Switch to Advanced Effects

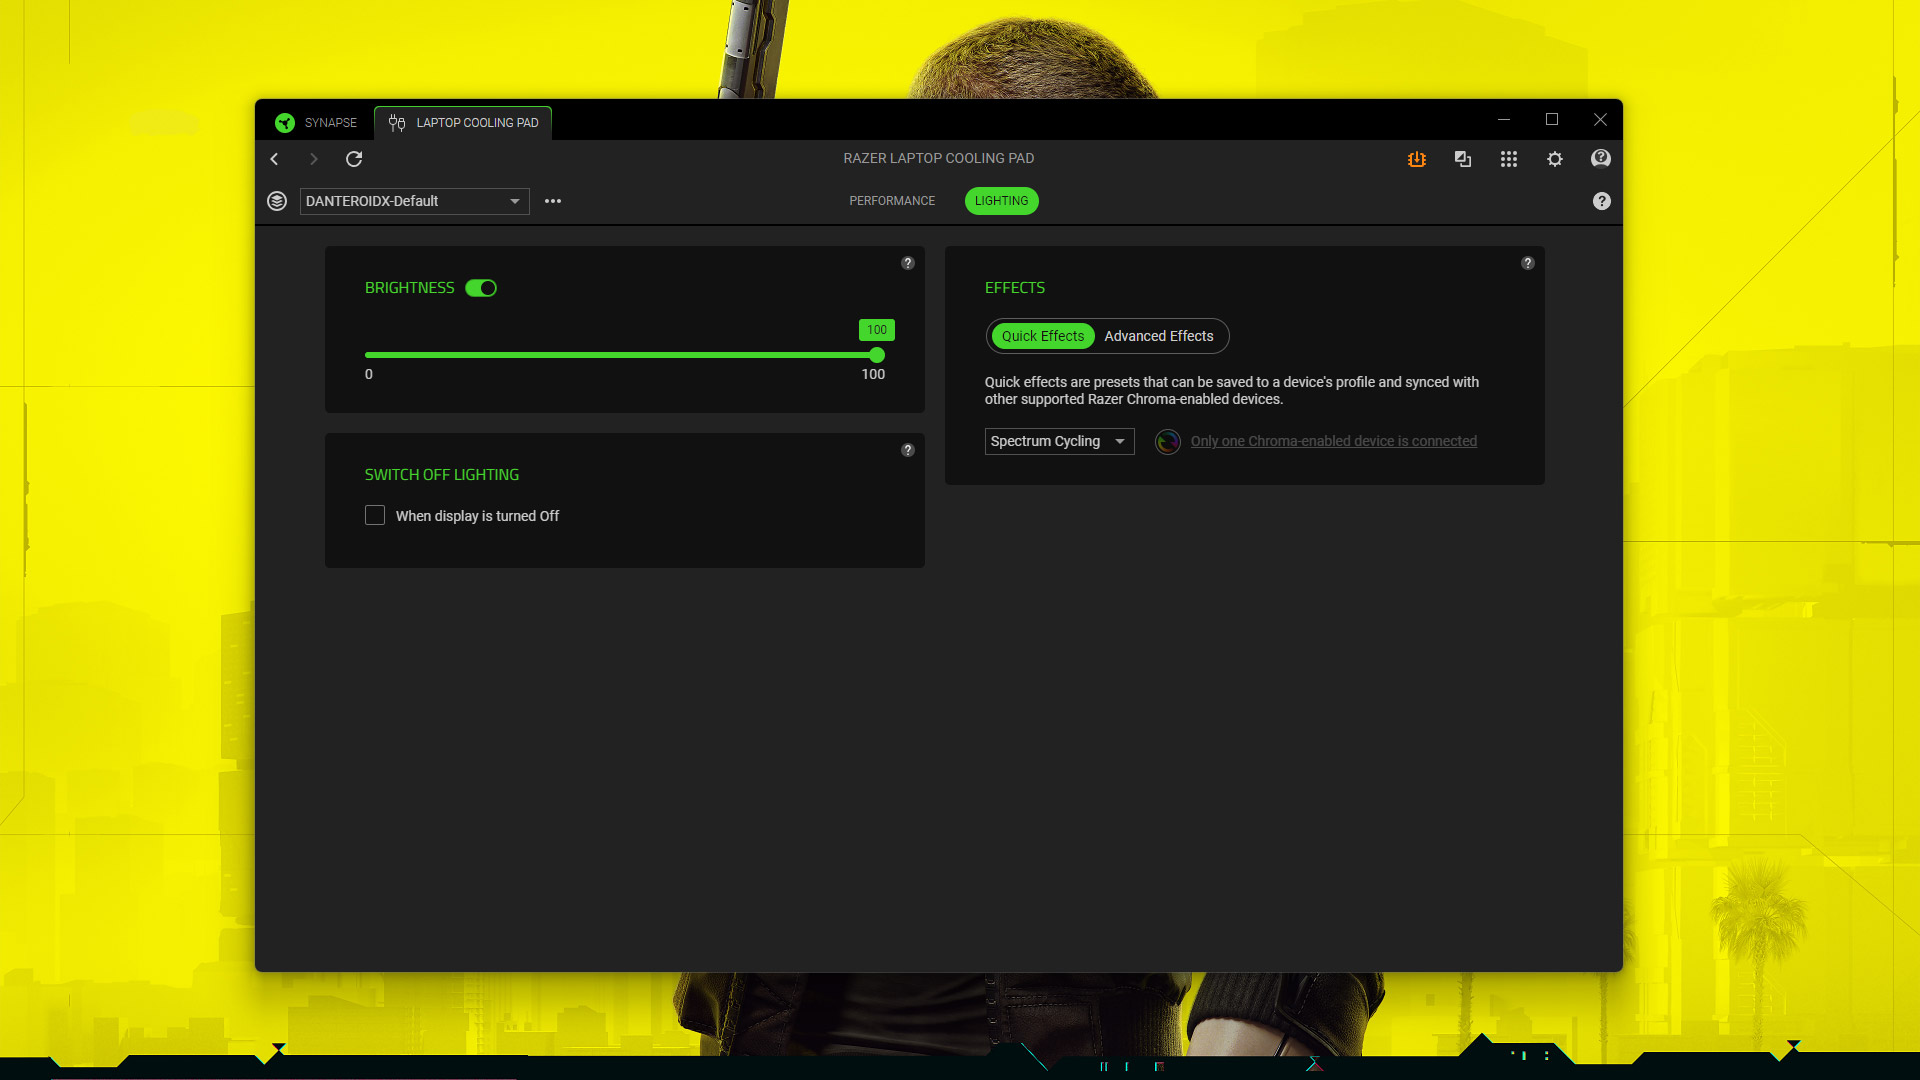(x=1159, y=336)
